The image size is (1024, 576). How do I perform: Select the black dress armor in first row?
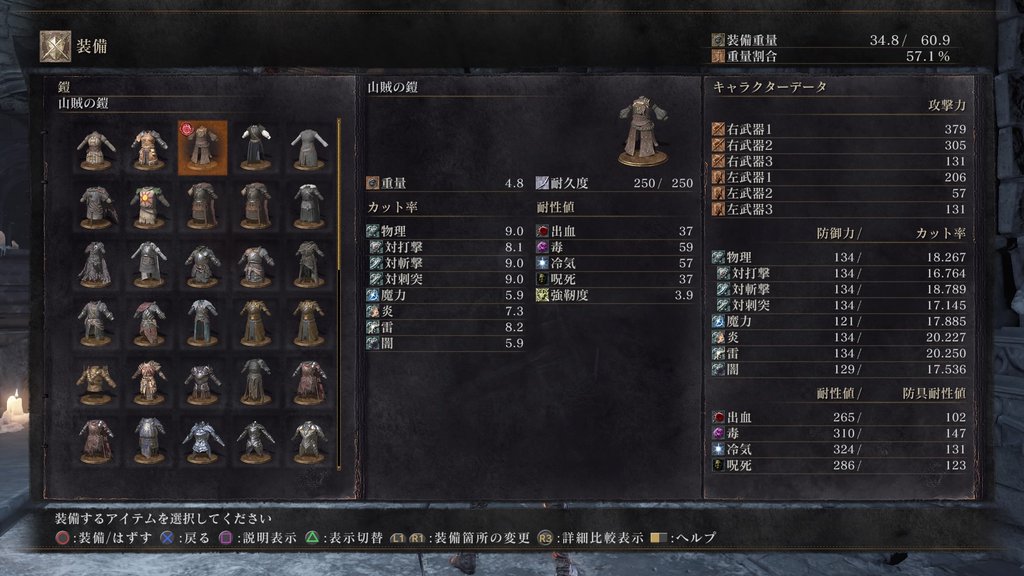coord(255,148)
